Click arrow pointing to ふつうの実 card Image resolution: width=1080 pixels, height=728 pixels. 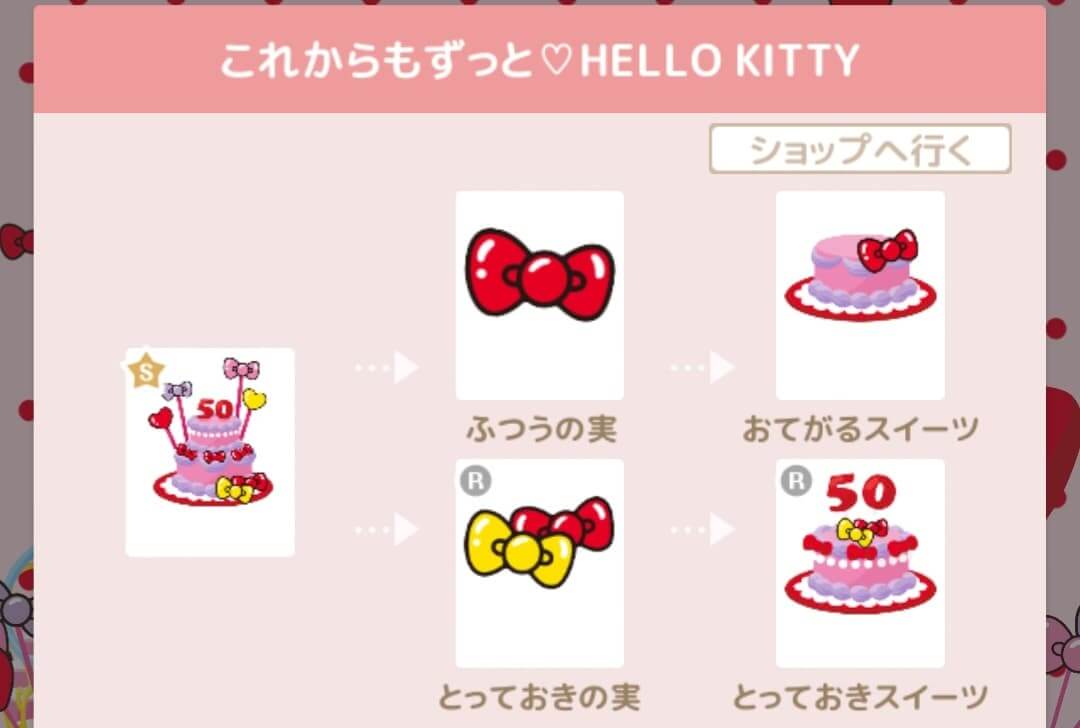click(388, 368)
